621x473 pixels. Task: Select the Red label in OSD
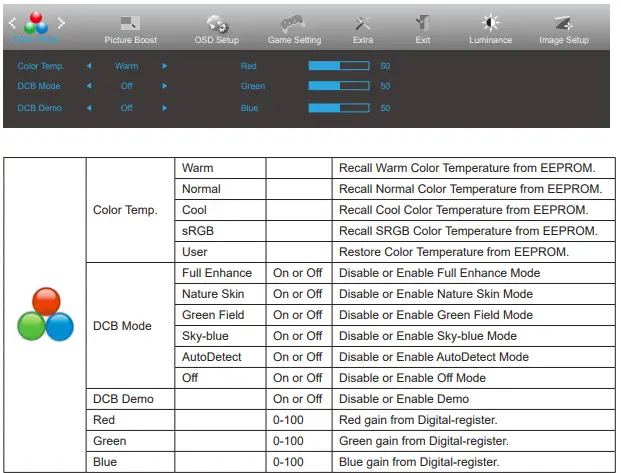248,66
